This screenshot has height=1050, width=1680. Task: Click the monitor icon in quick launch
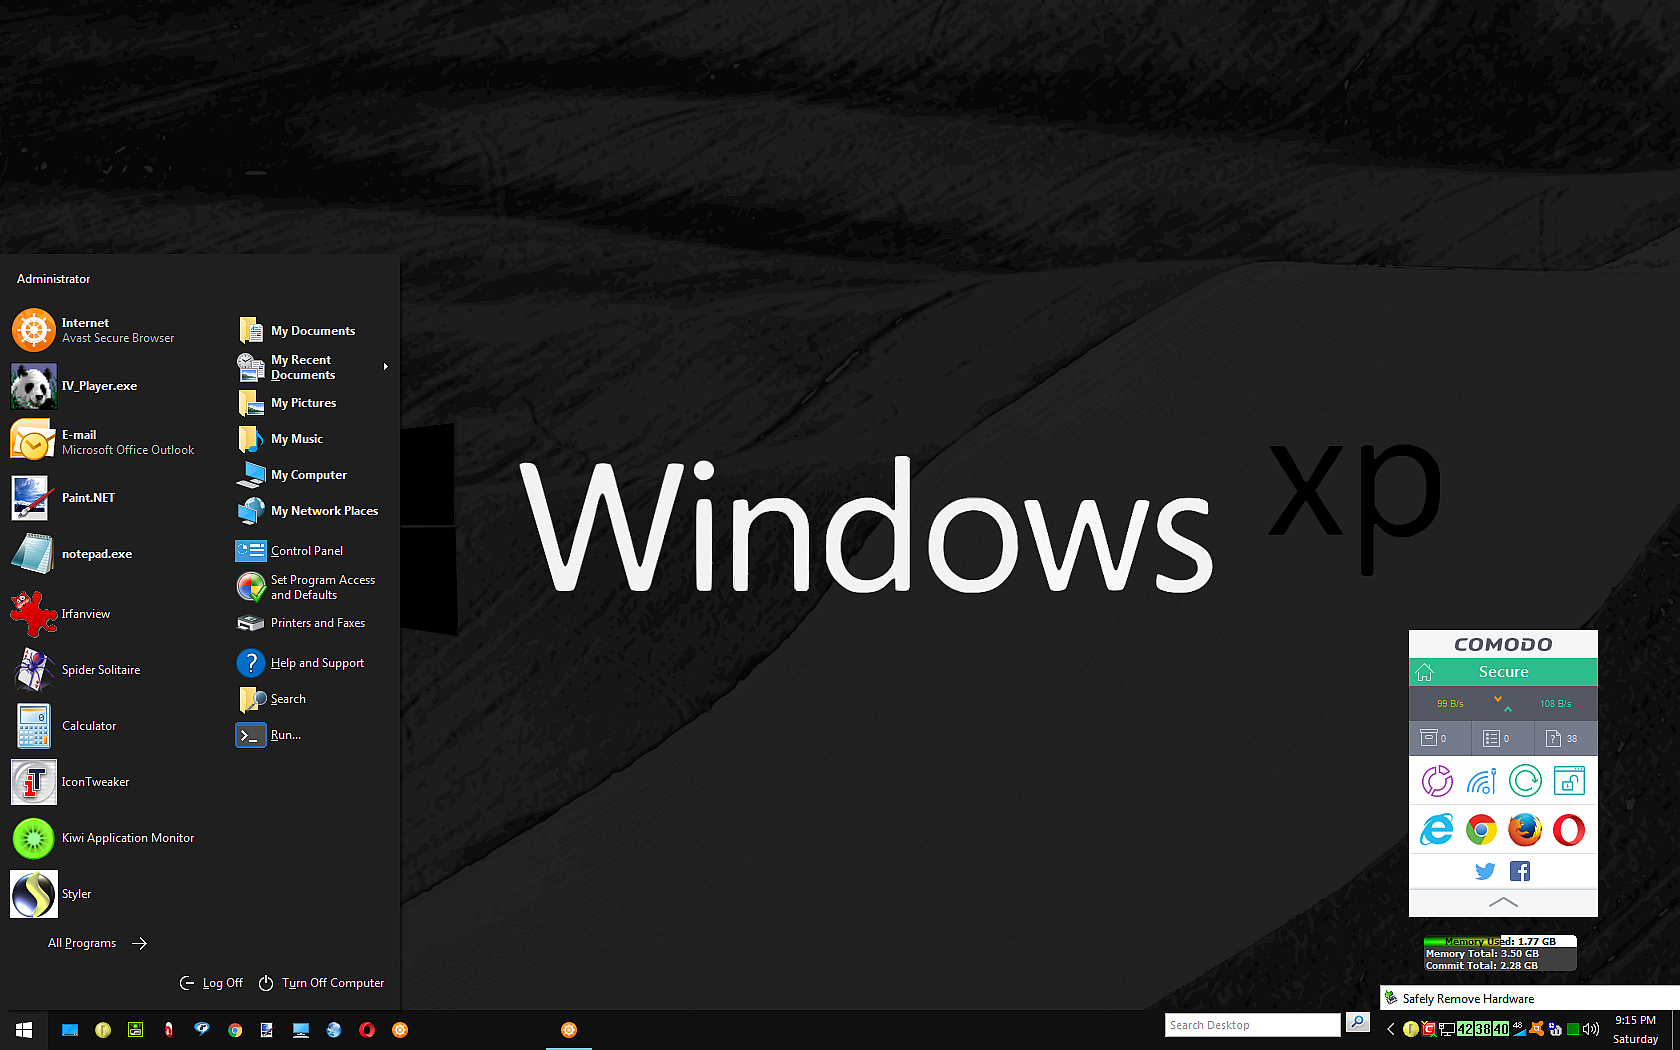301,1030
